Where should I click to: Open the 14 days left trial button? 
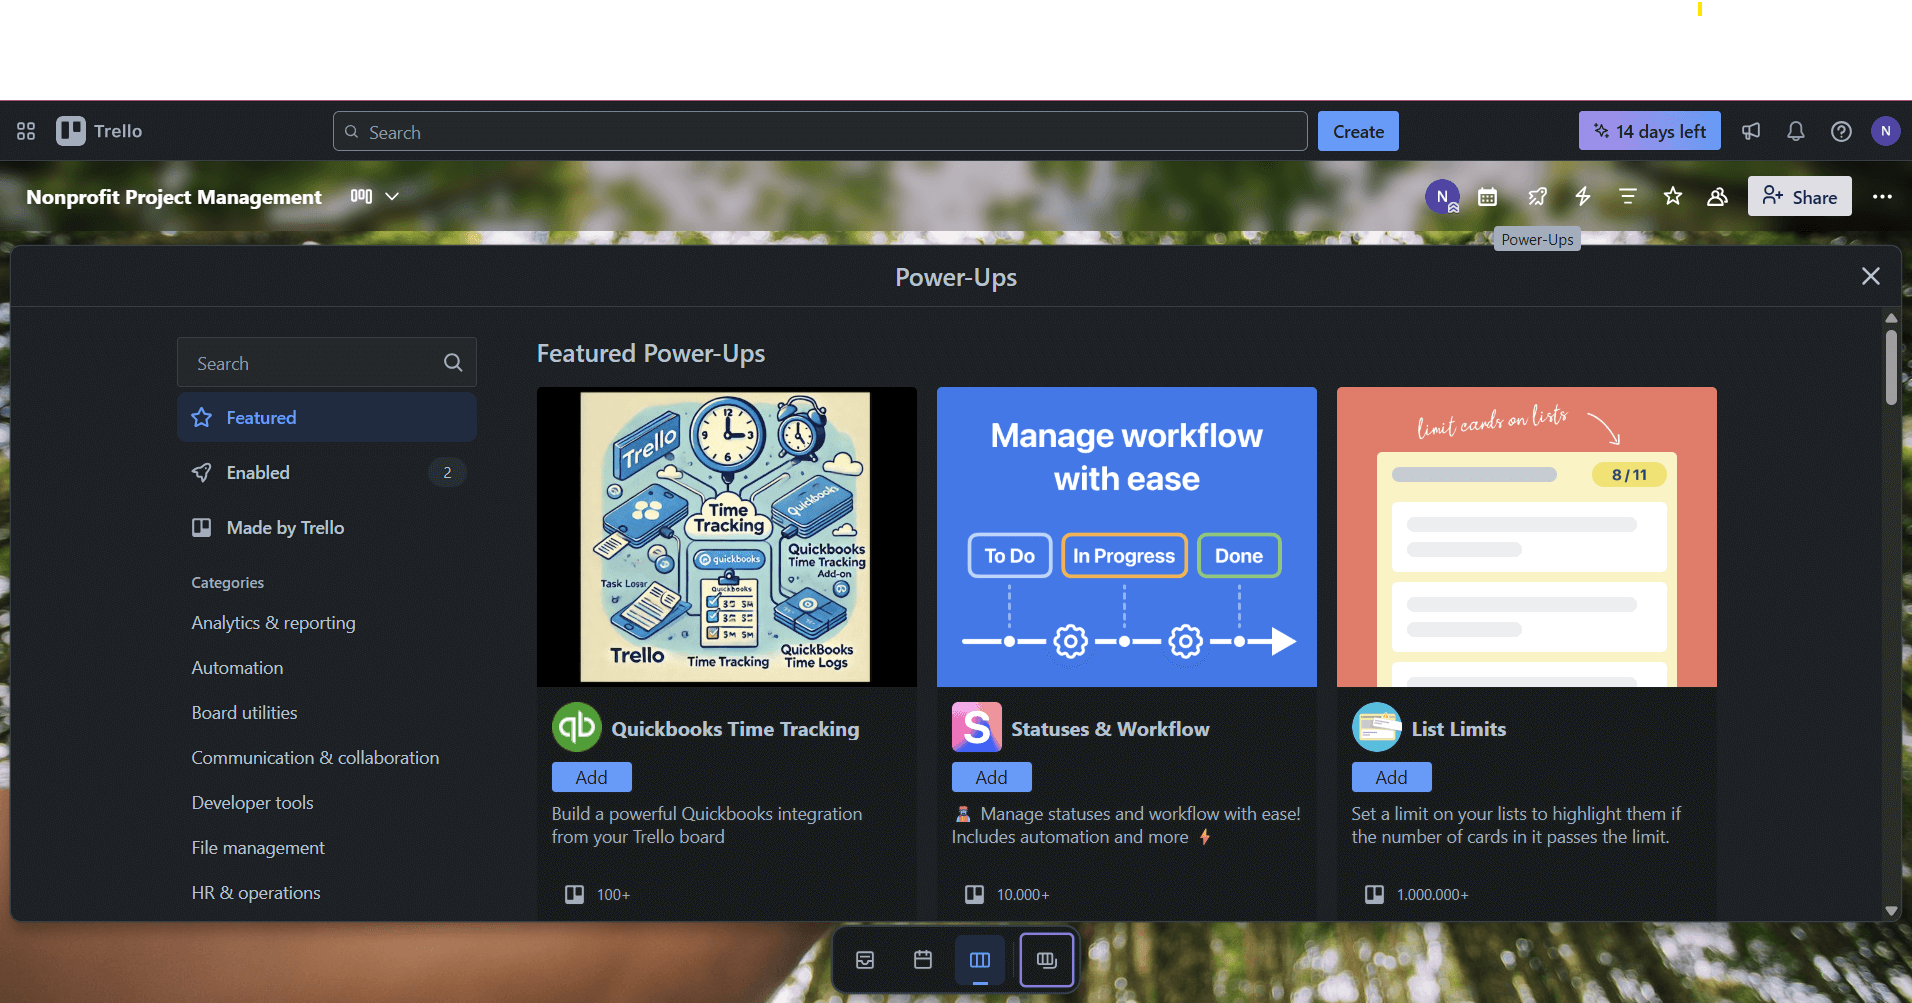click(x=1650, y=131)
